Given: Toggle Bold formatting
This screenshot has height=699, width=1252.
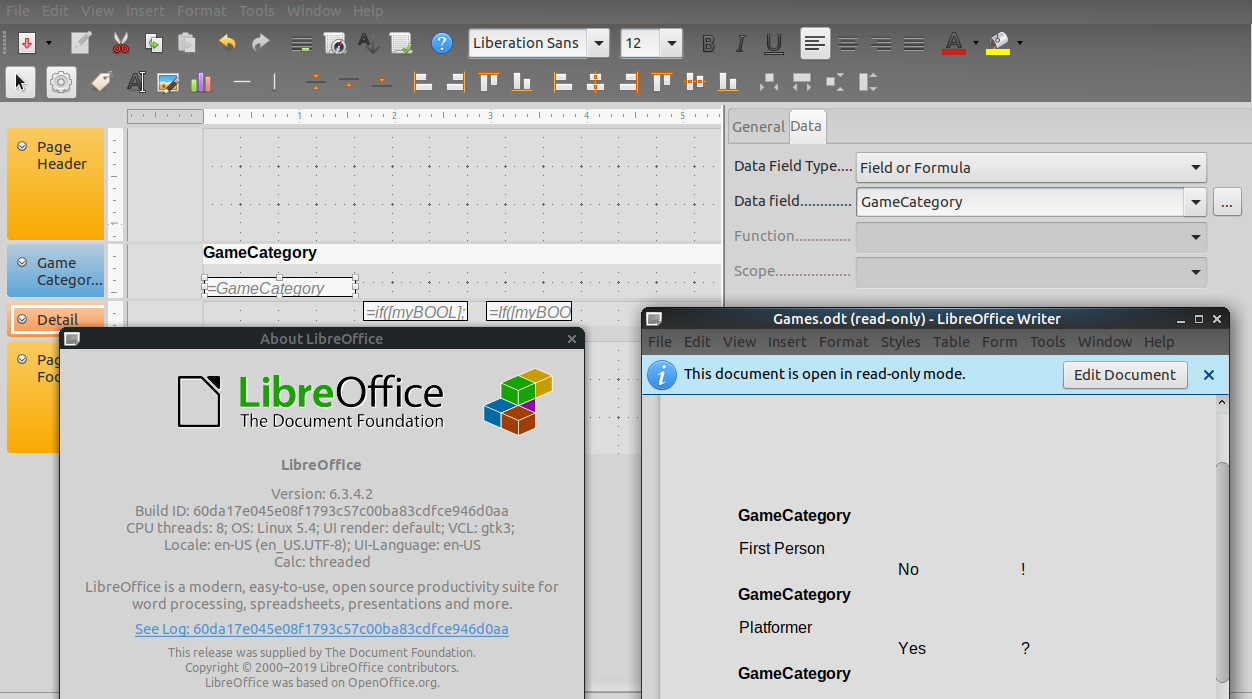Looking at the screenshot, I should click(708, 43).
